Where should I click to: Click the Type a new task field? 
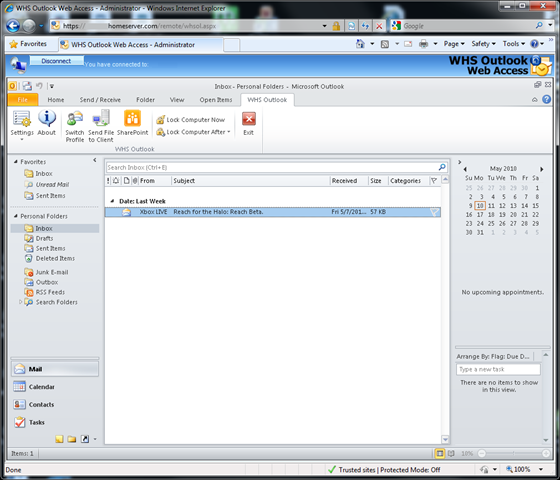click(498, 369)
